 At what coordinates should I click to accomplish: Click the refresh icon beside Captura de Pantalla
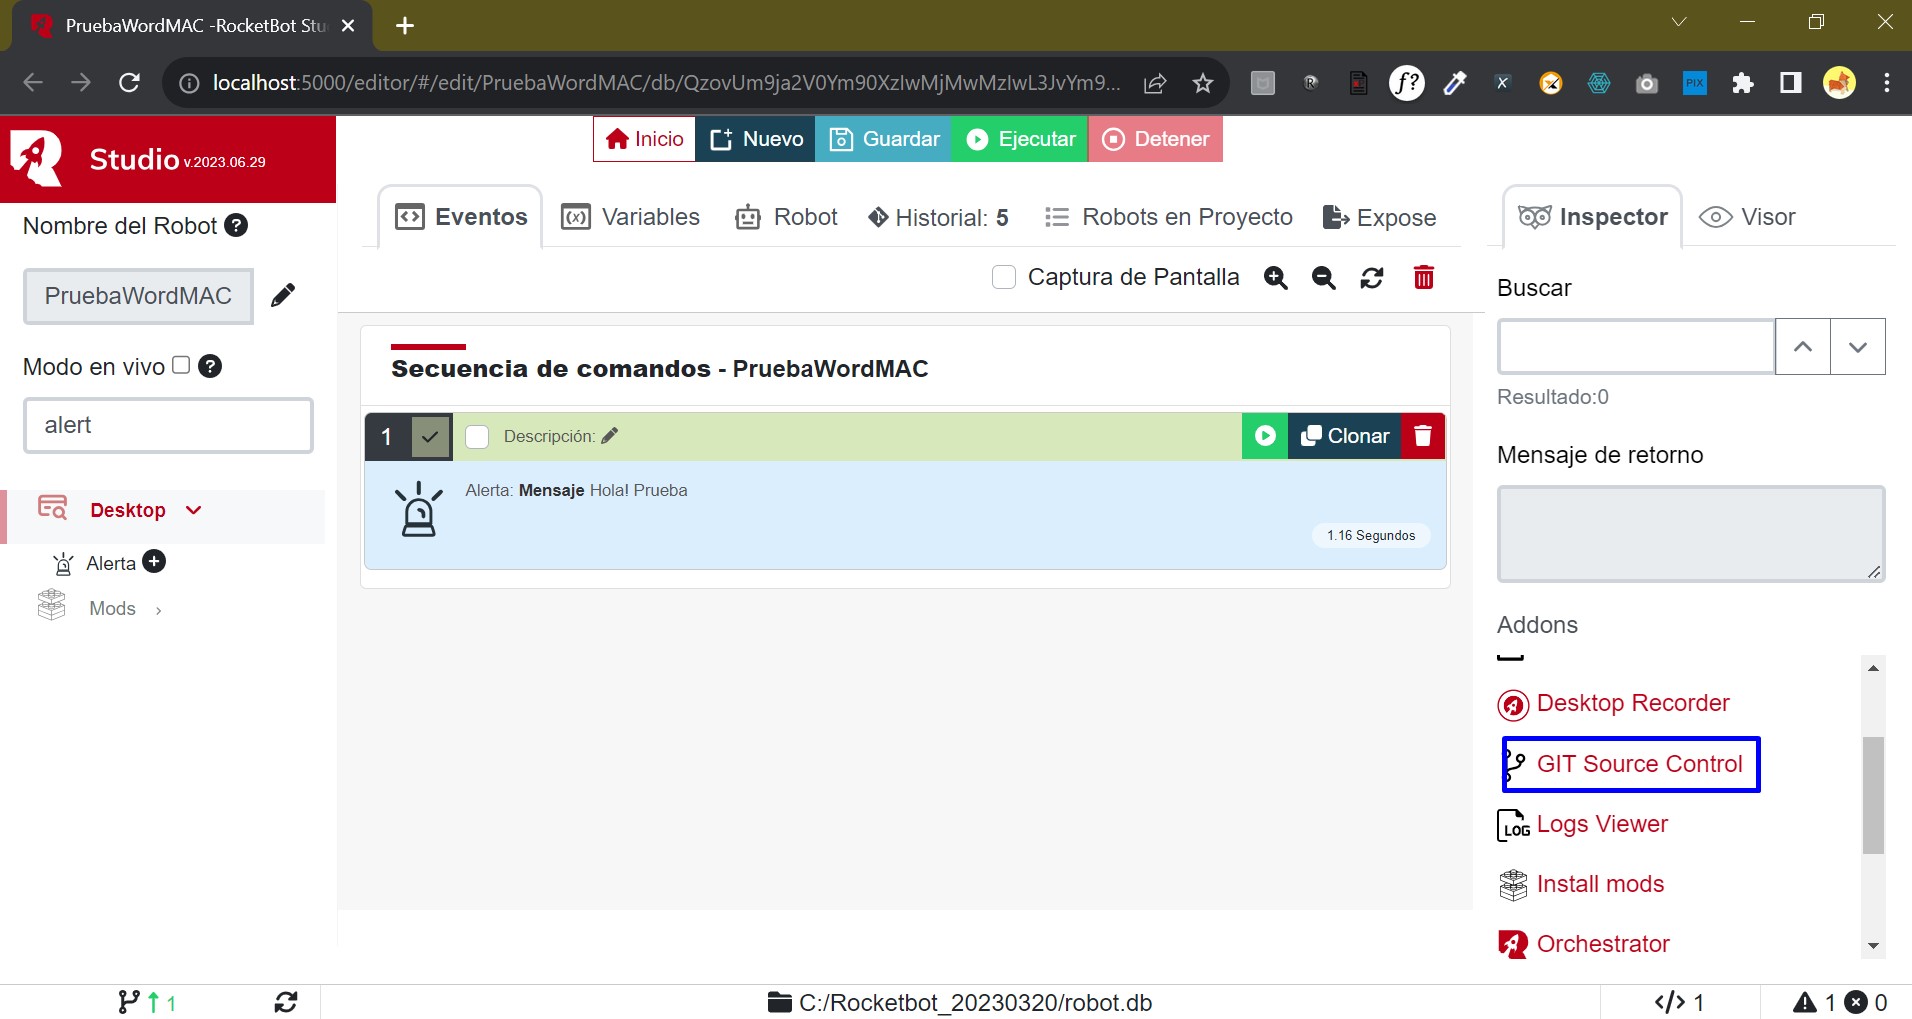[x=1372, y=278]
